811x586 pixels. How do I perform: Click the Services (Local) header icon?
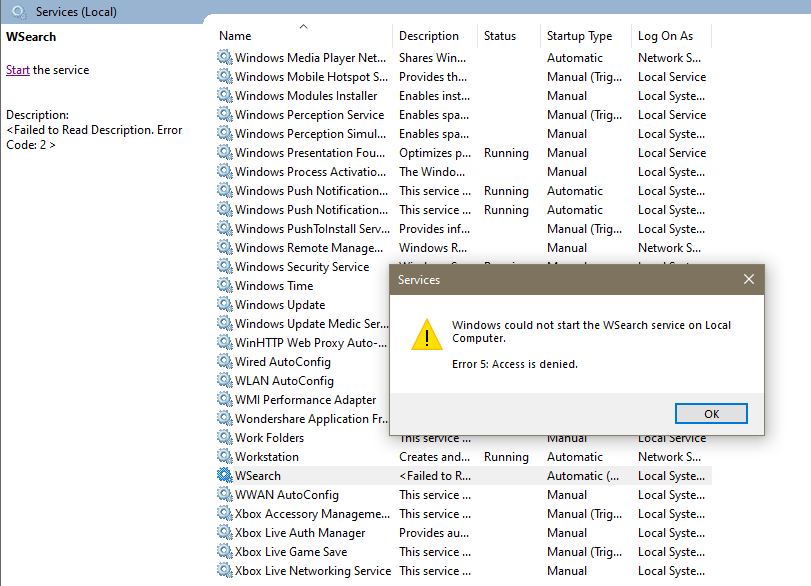coord(19,11)
